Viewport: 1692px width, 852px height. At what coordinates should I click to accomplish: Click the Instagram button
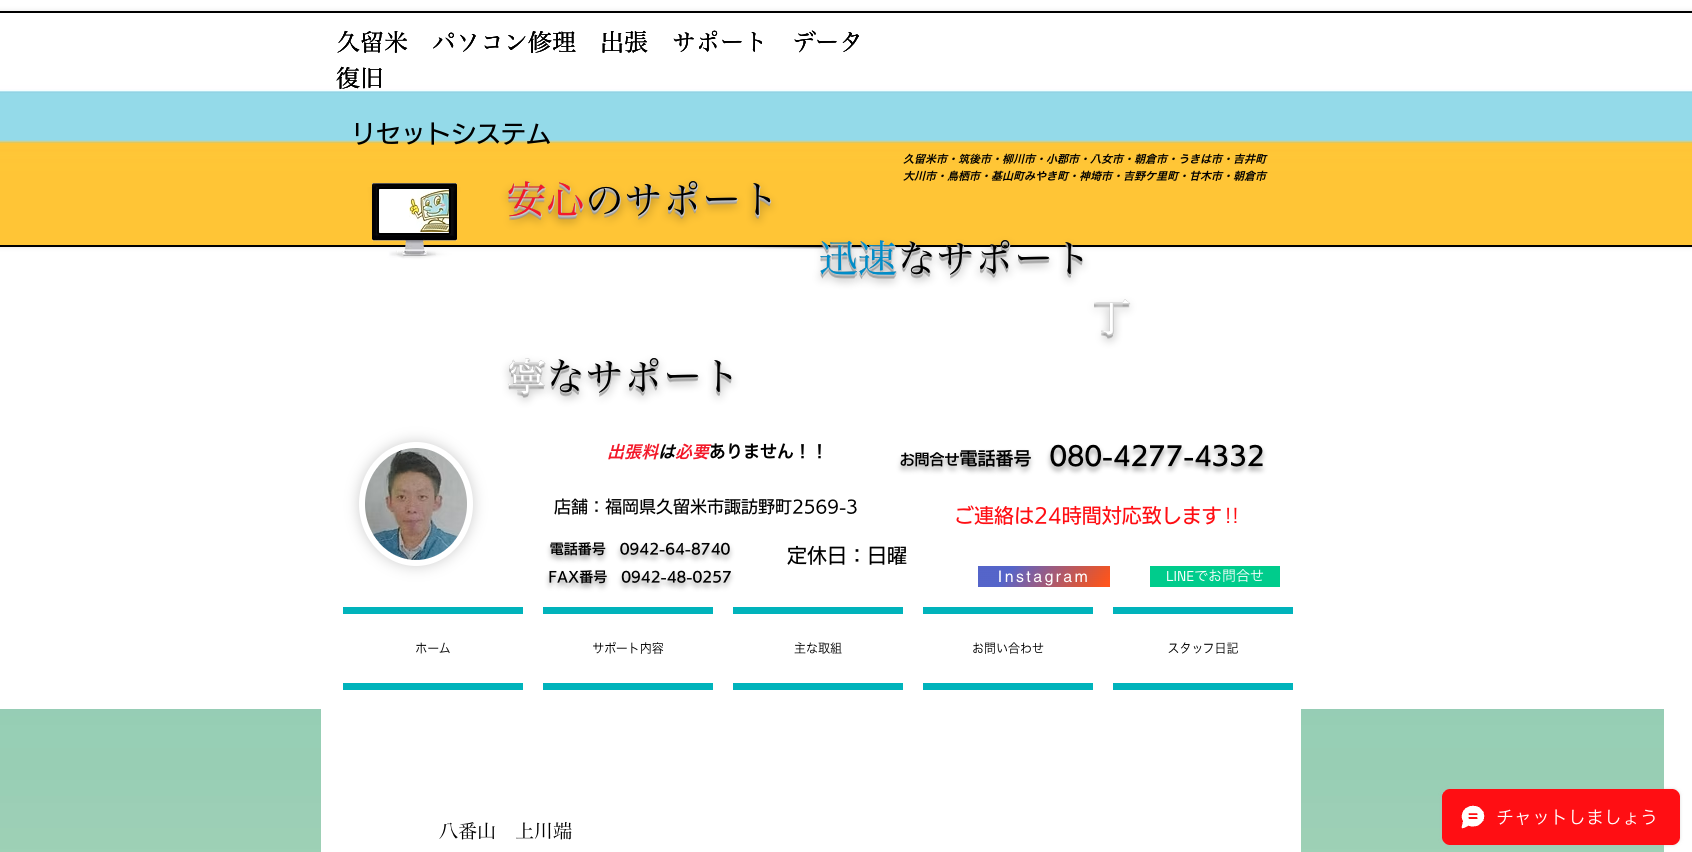[1044, 576]
